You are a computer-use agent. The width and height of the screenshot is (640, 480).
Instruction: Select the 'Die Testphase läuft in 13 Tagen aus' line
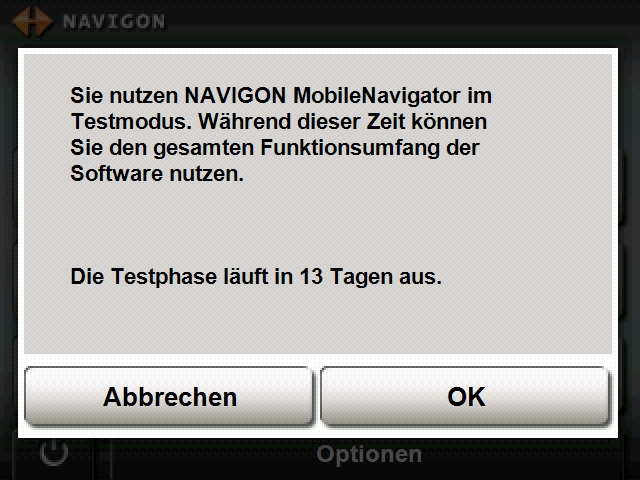pyautogui.click(x=256, y=277)
